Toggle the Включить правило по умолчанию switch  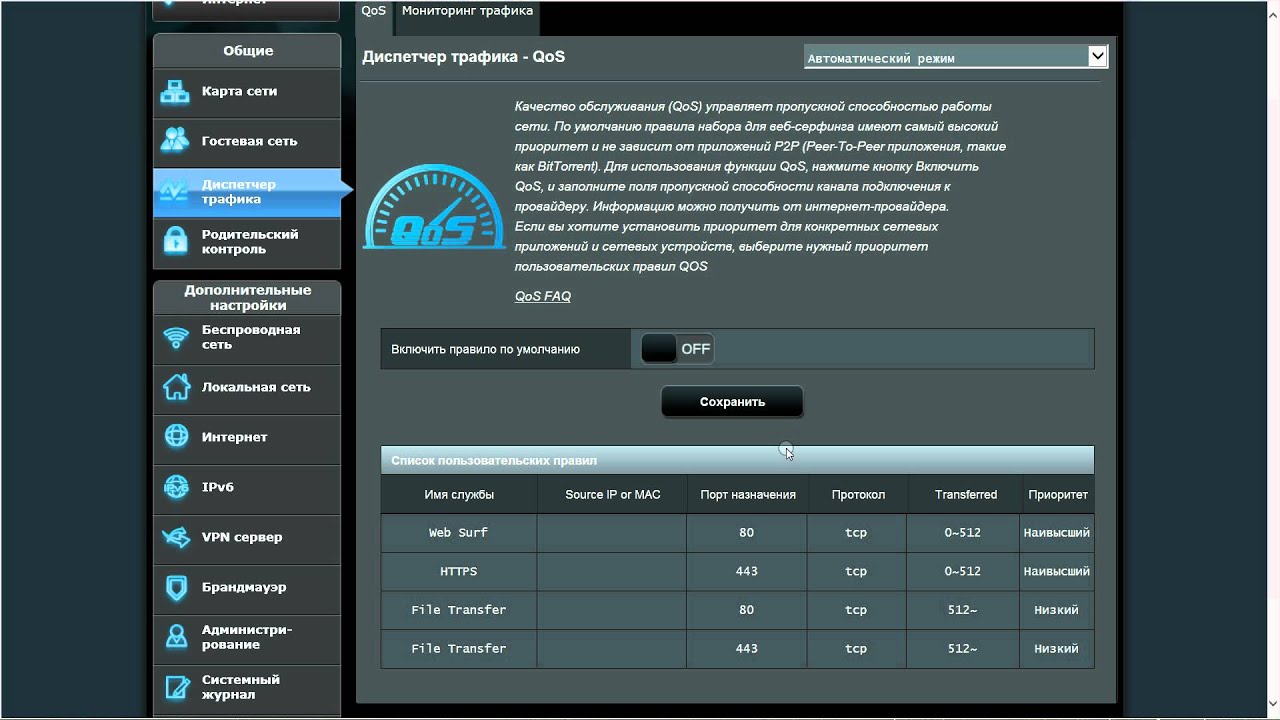pos(677,349)
